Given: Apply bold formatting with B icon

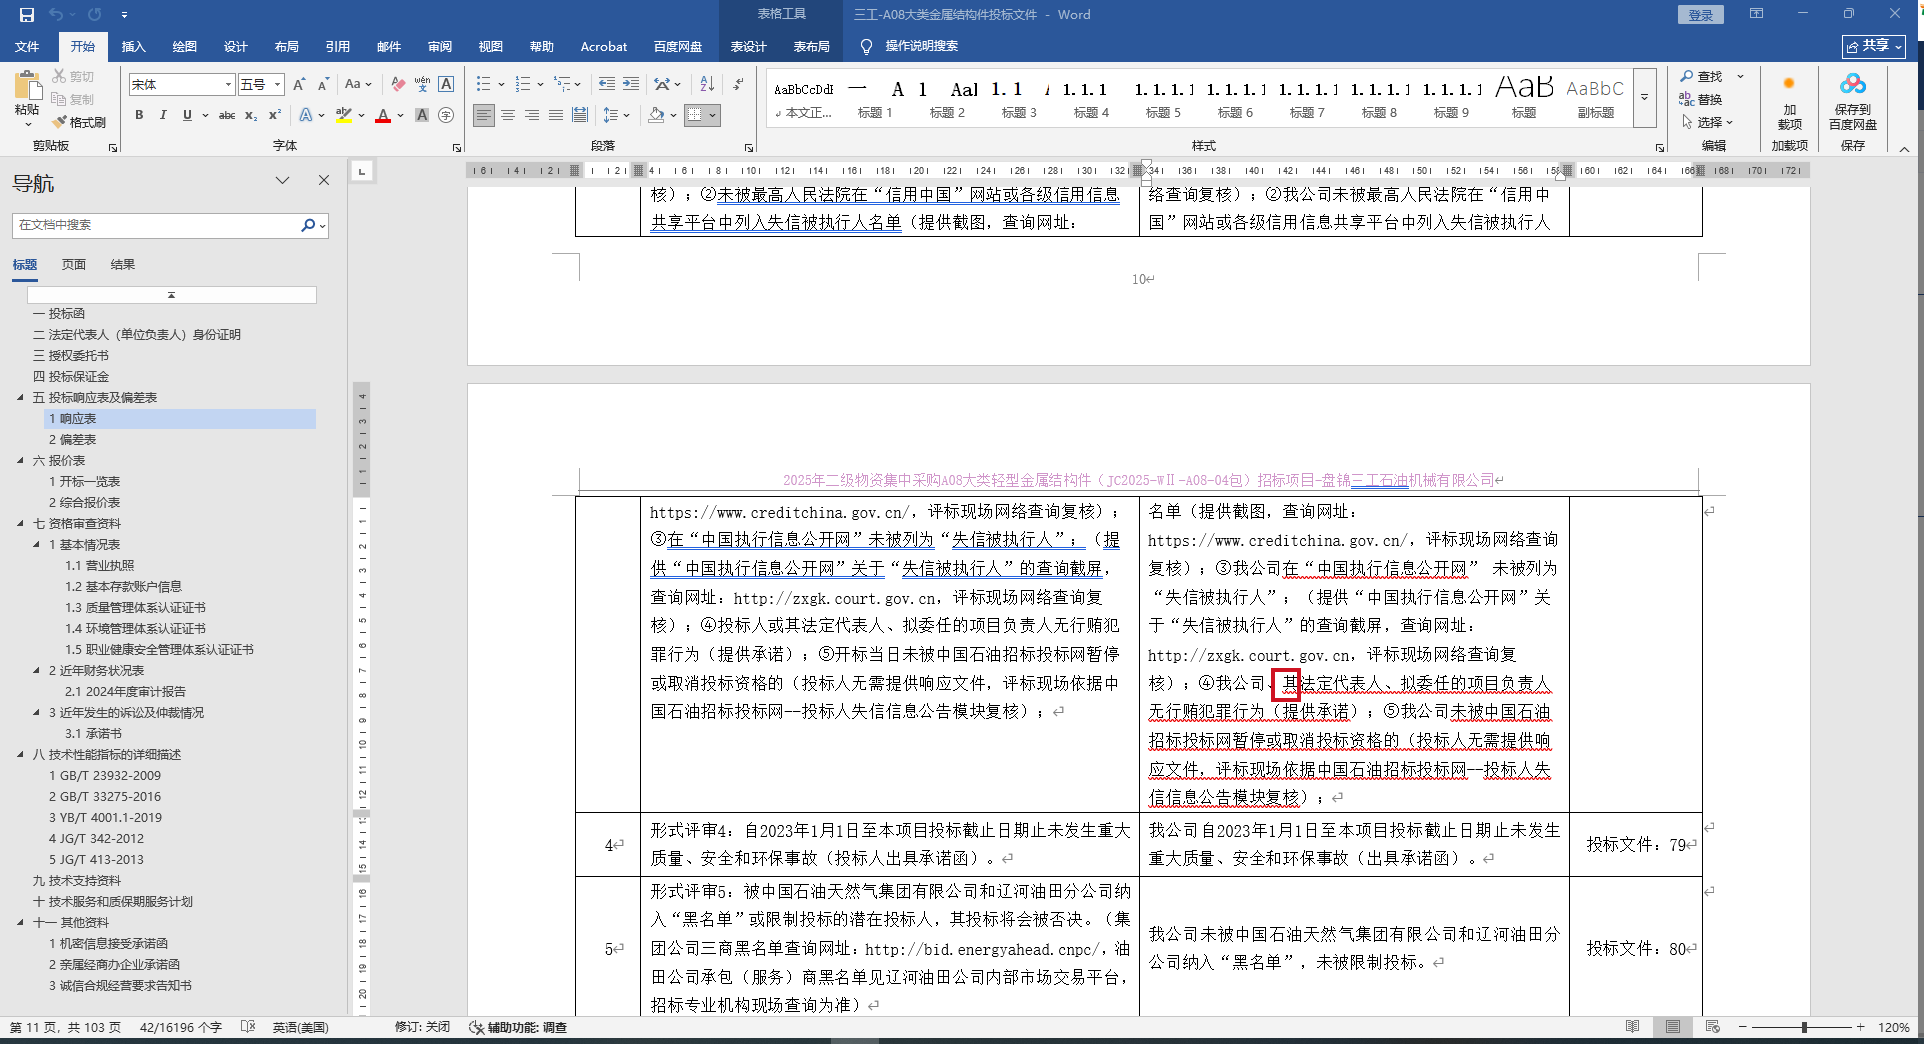Looking at the screenshot, I should tap(139, 115).
